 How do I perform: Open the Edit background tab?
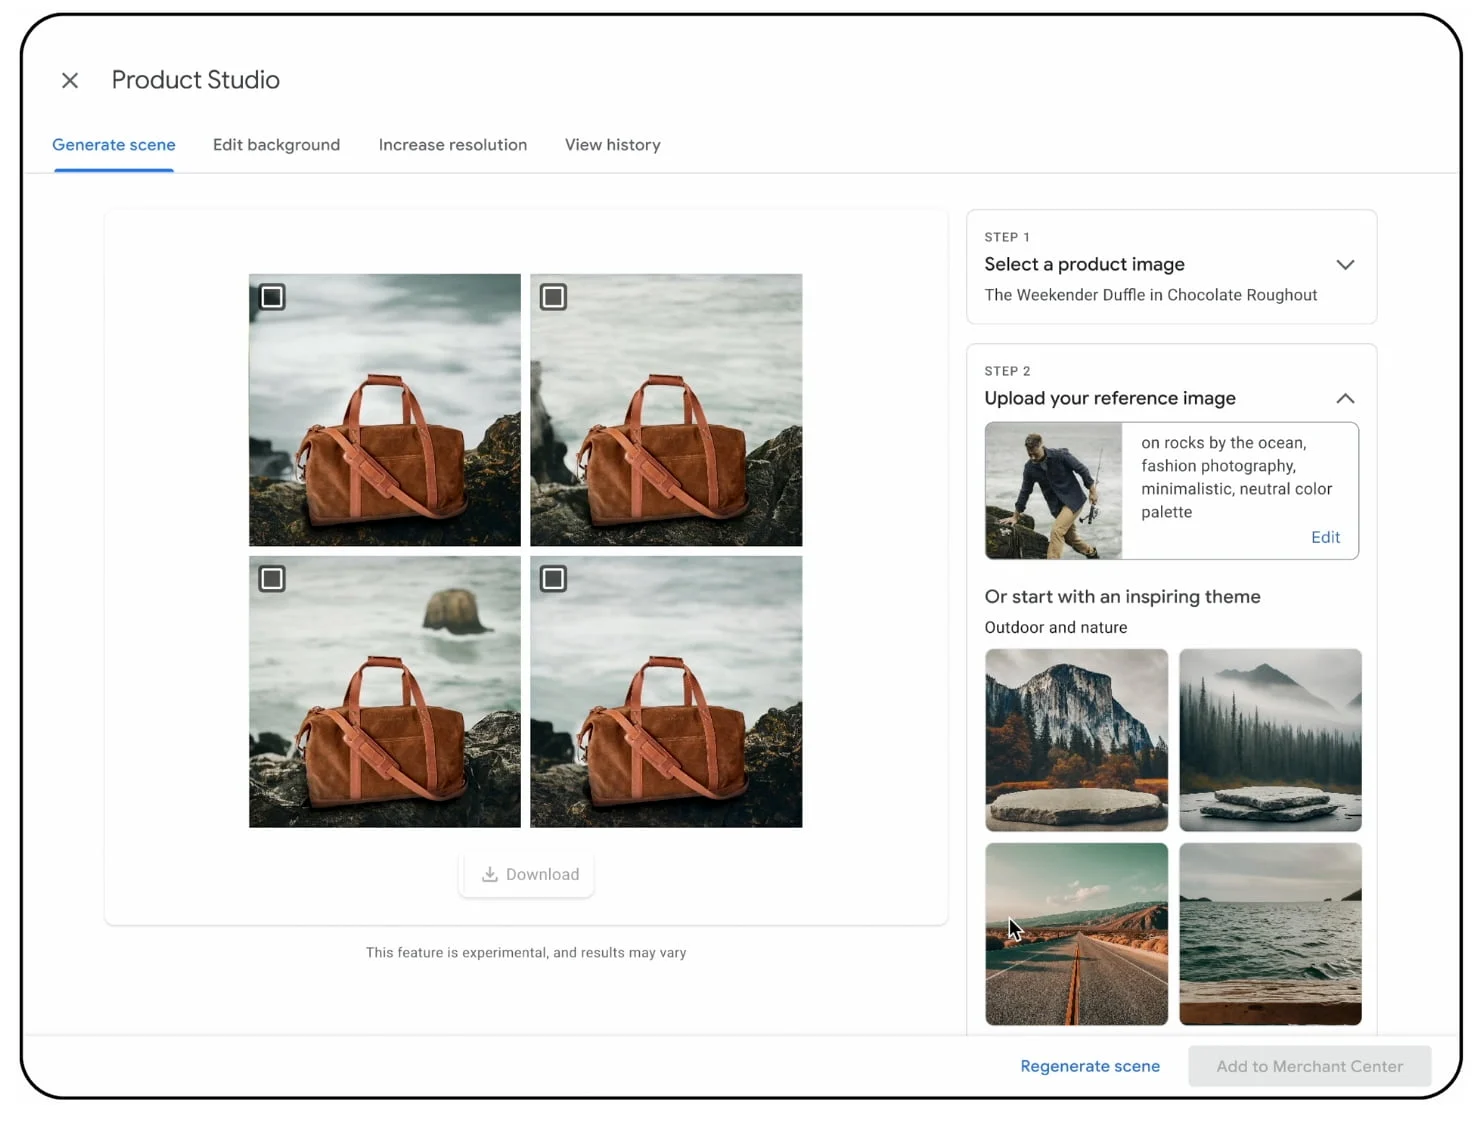pos(276,145)
